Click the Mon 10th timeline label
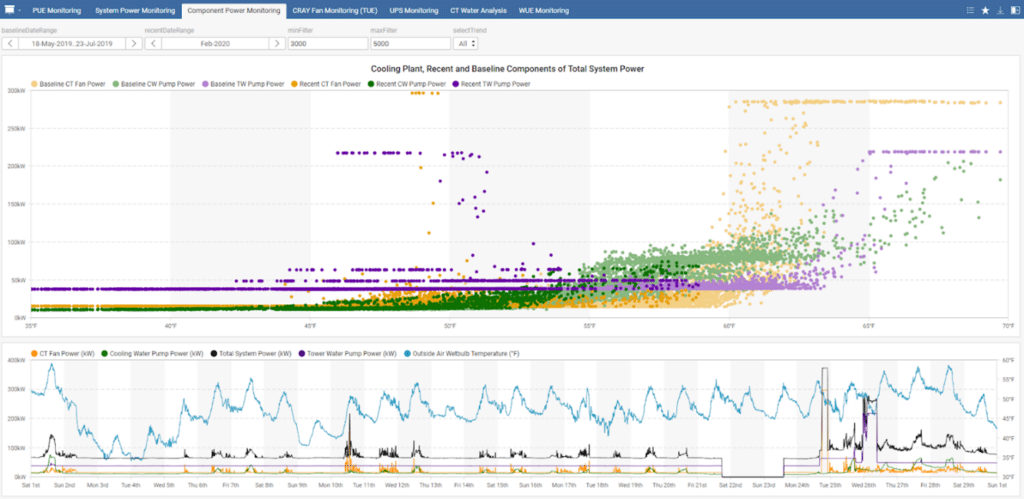This screenshot has height=499, width=1024. tap(331, 485)
